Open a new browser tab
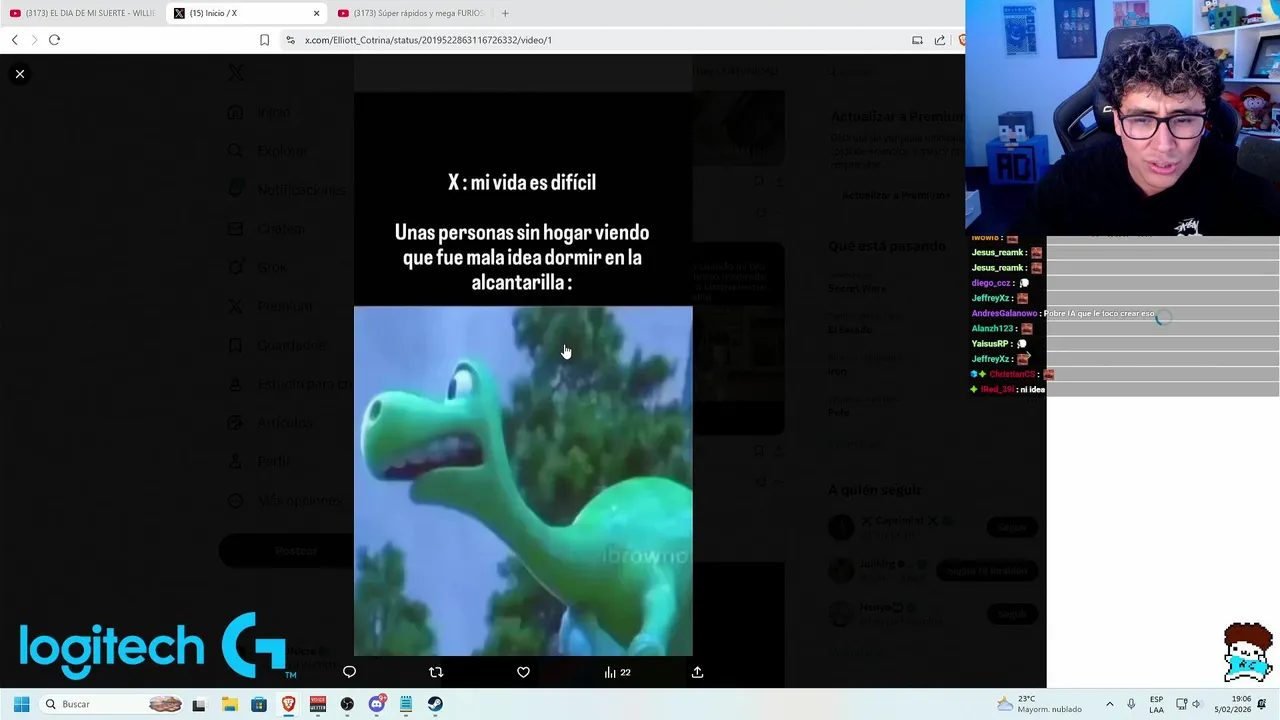The image size is (1280, 720). [505, 13]
